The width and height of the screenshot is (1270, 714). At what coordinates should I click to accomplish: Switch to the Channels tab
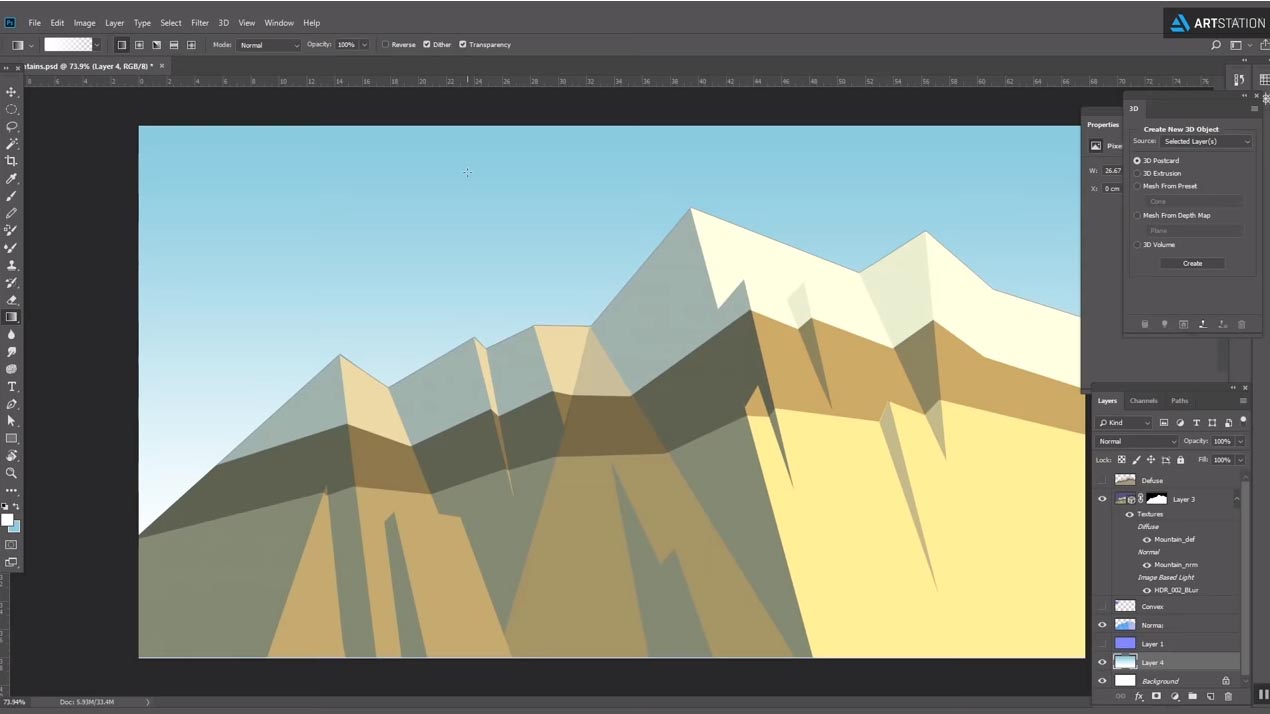point(1143,401)
